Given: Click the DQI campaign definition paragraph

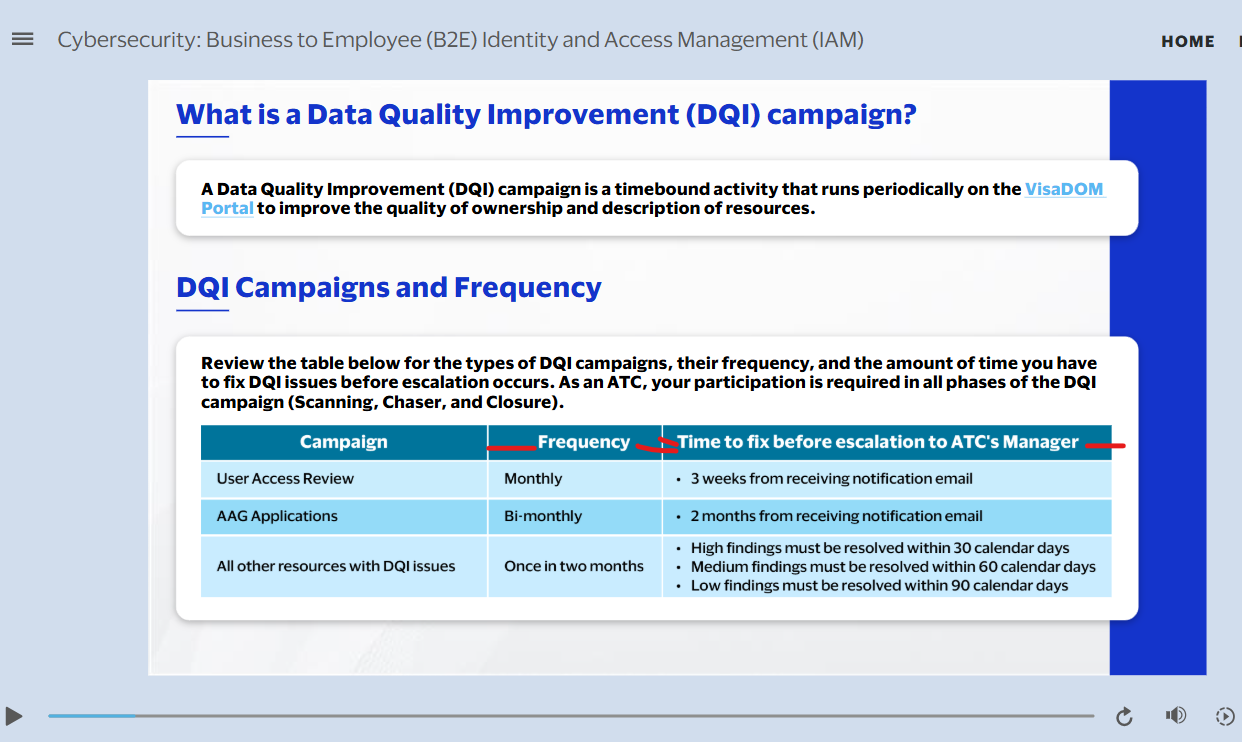Looking at the screenshot, I should [x=653, y=199].
